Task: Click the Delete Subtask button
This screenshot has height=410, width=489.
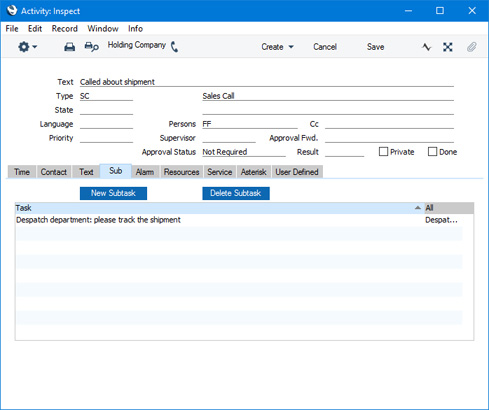Action: coord(236,193)
